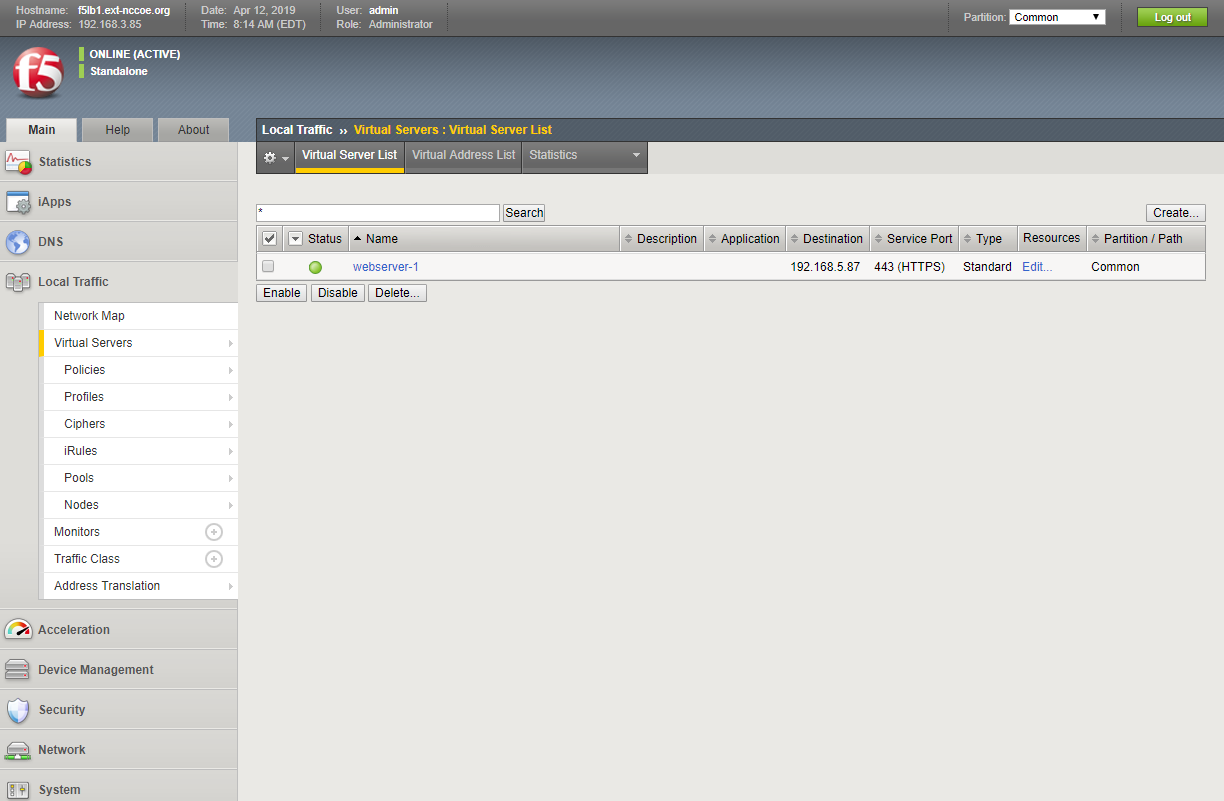Viewport: 1224px width, 801px height.
Task: Click the plus icon beside Traffic Class
Action: [x=213, y=559]
